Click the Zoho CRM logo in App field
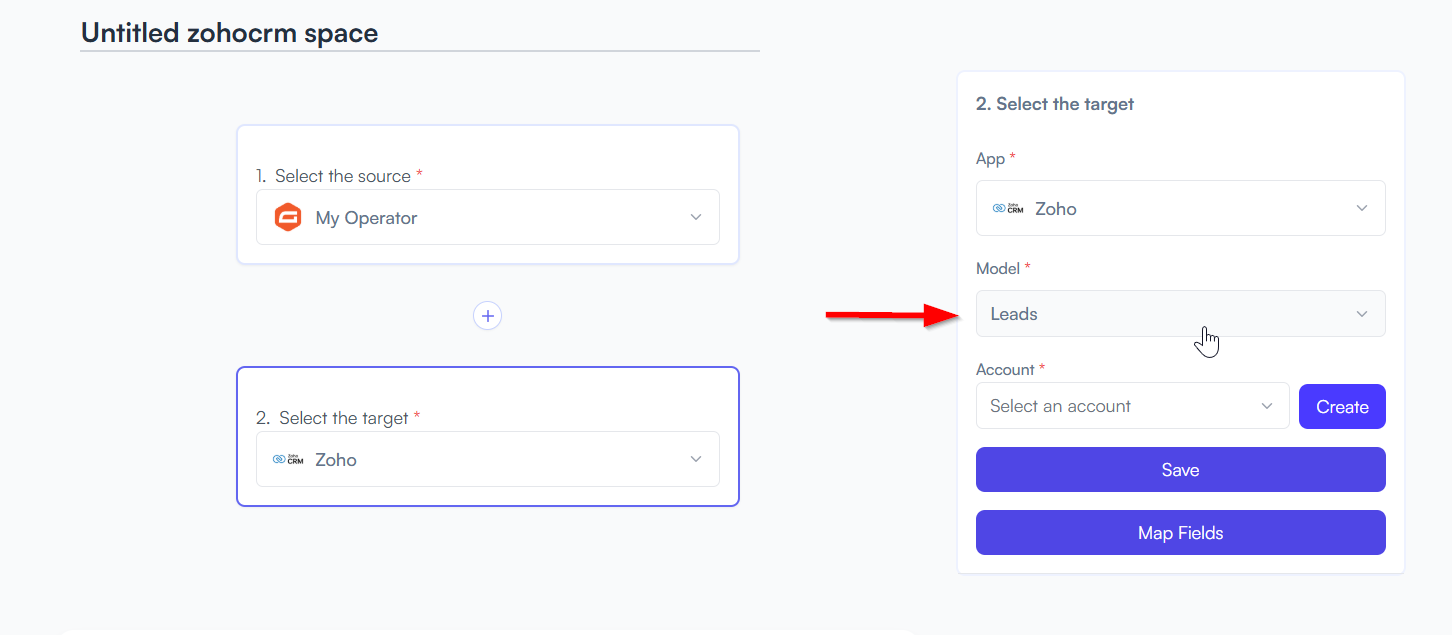The height and width of the screenshot is (635, 1452). pyautogui.click(x=1008, y=208)
